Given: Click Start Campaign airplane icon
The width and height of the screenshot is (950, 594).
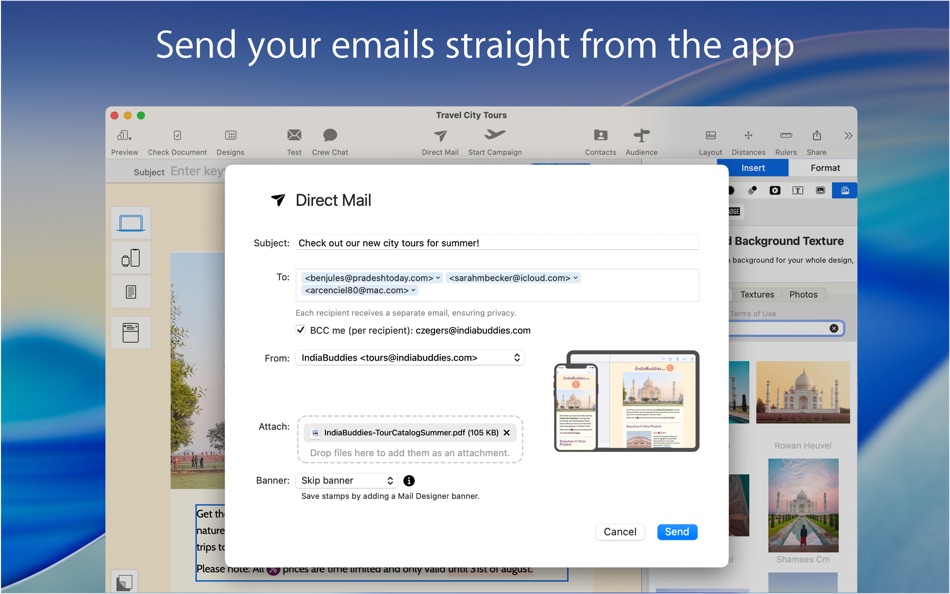Looking at the screenshot, I should click(494, 135).
